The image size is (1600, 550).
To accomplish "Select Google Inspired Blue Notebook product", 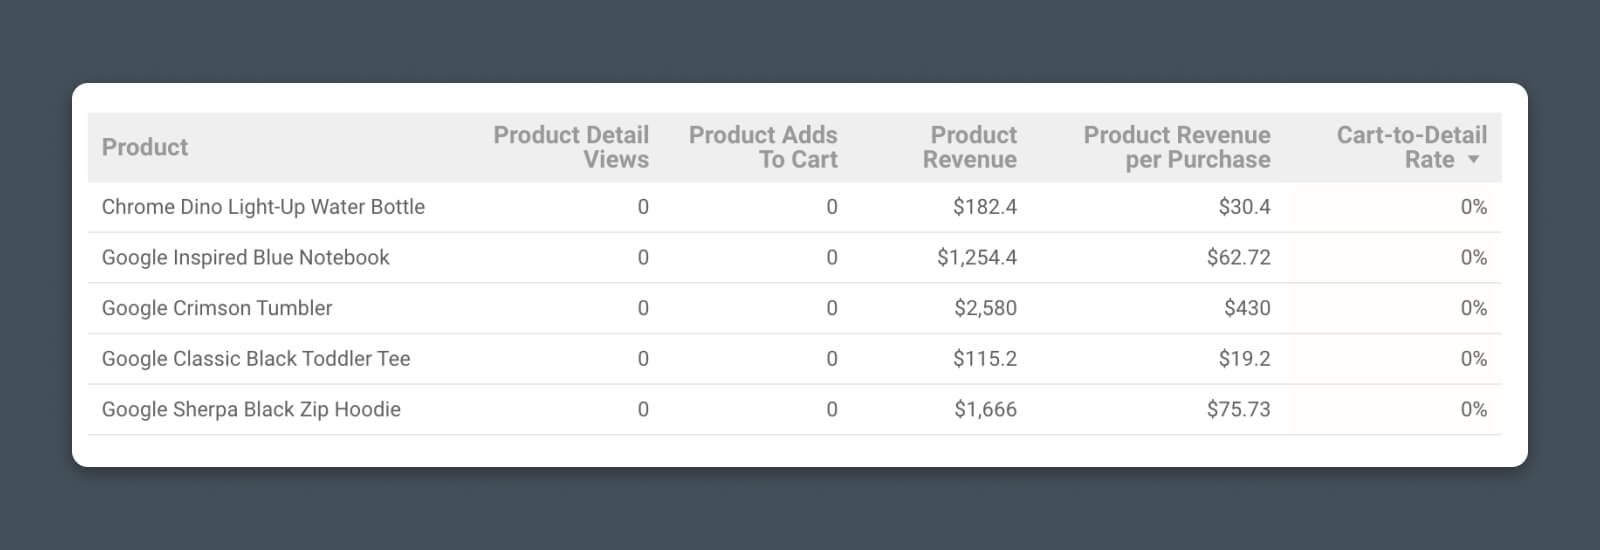I will click(245, 258).
